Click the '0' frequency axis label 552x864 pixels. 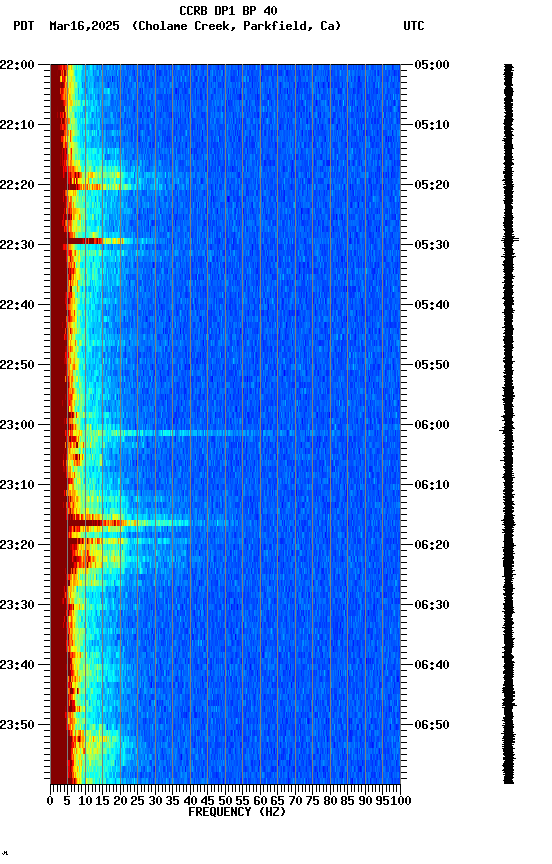coord(50,801)
